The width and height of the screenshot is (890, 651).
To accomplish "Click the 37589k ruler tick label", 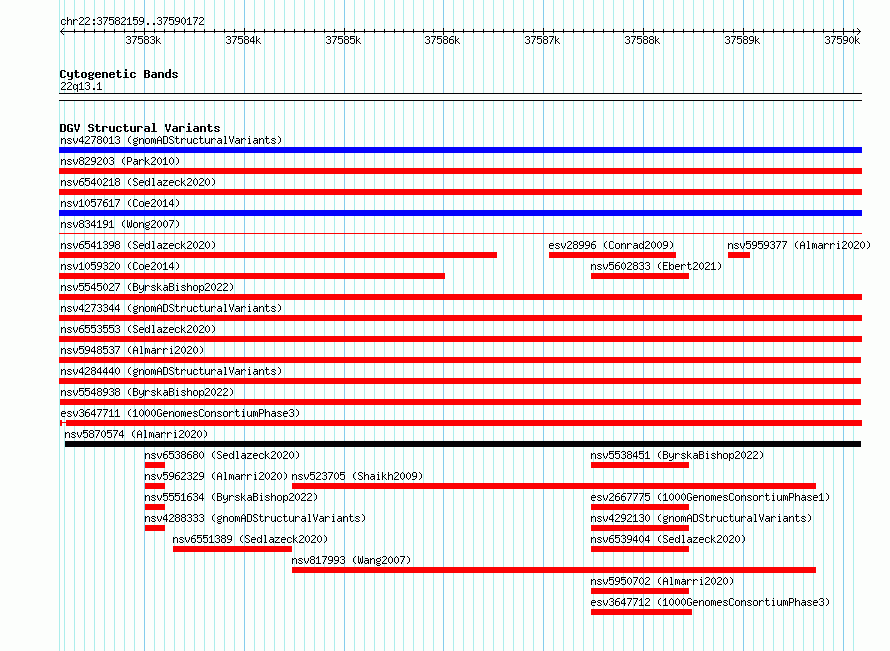I will click(742, 40).
